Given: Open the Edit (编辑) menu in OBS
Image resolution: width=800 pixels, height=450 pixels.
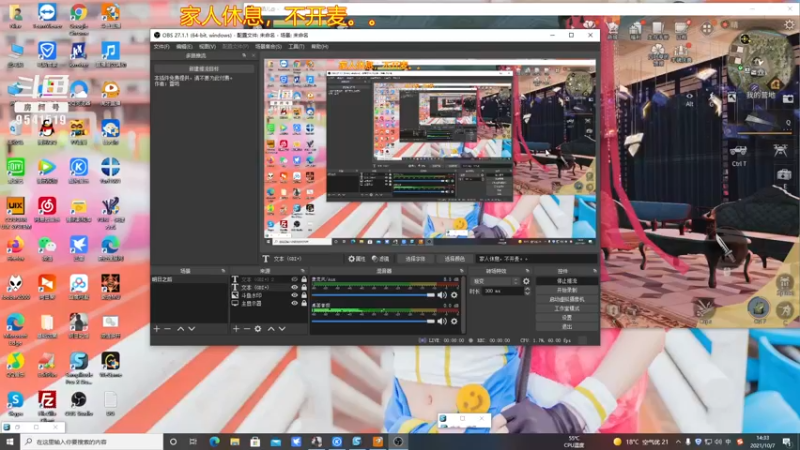Looking at the screenshot, I should click(184, 47).
